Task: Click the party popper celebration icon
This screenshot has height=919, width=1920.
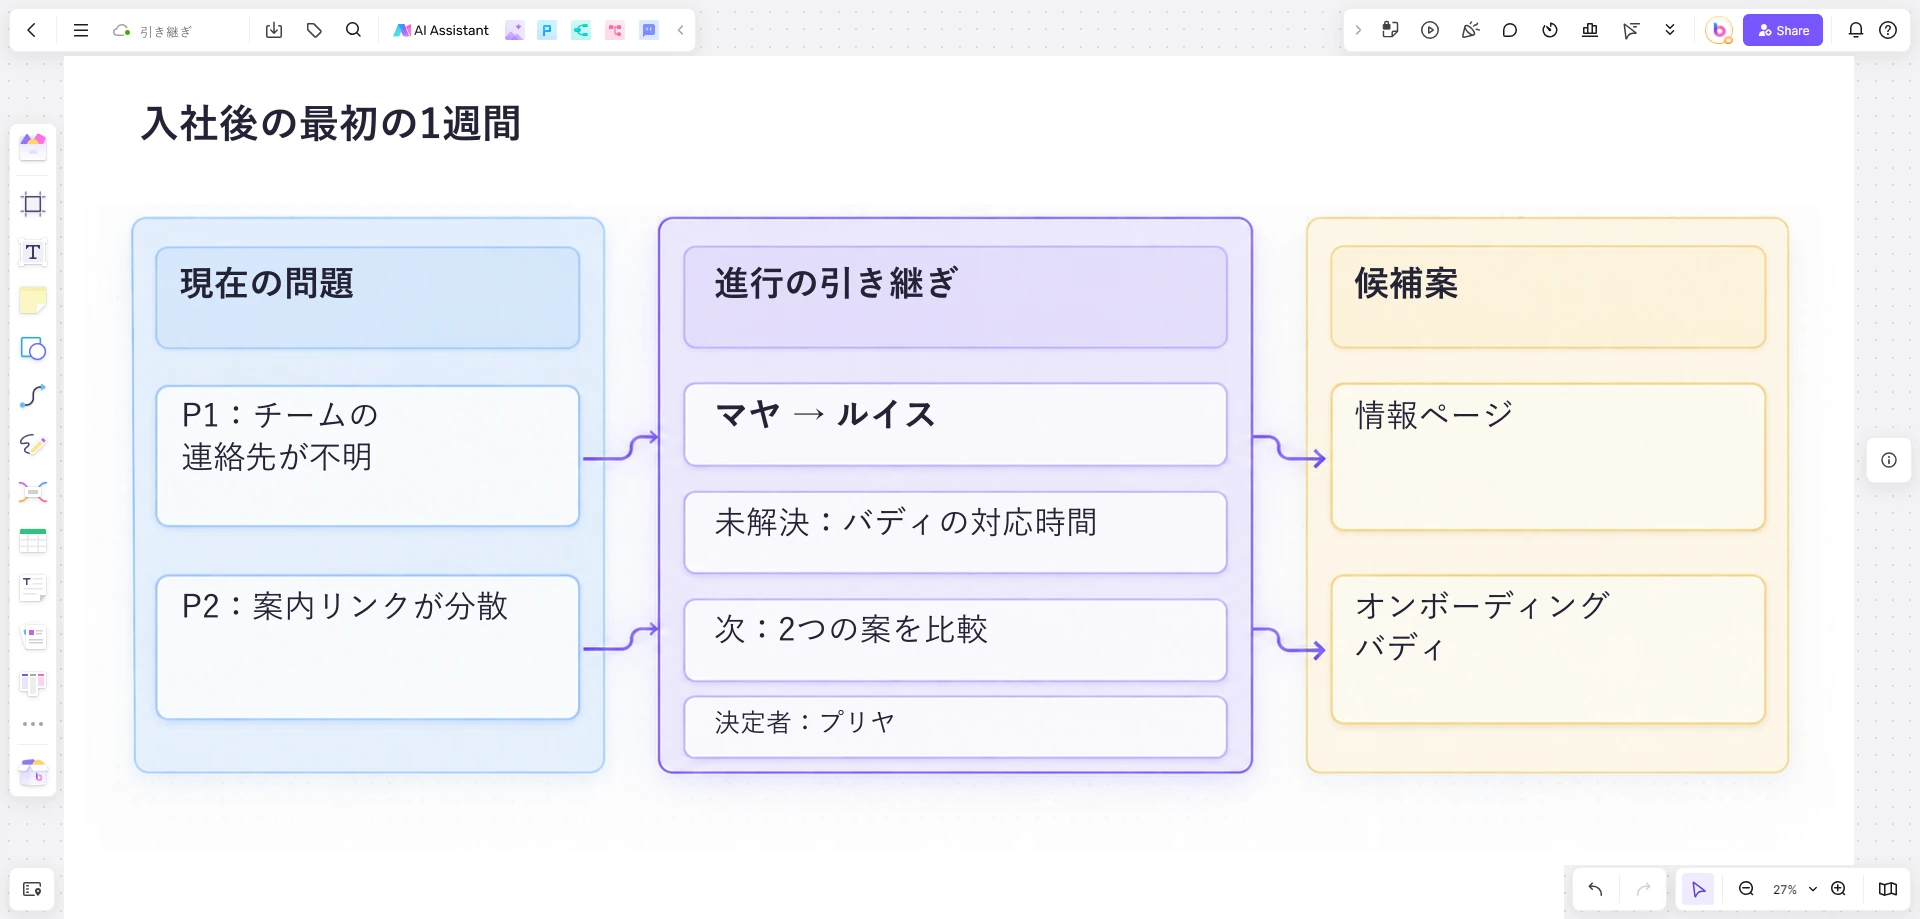Action: 1470,30
